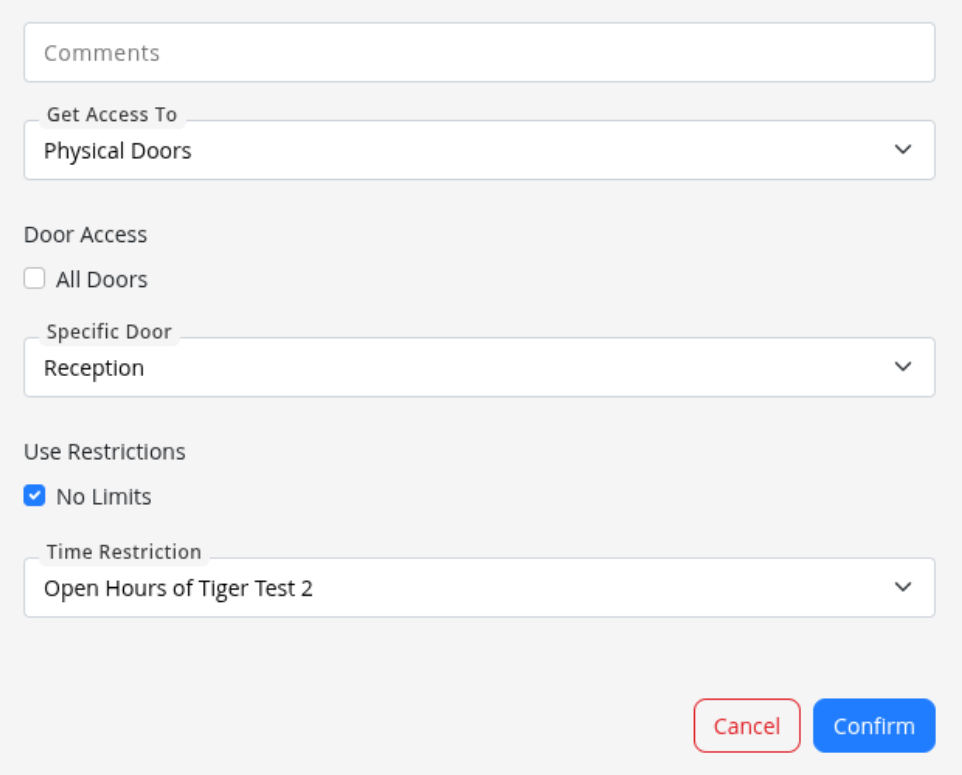Enable the All Doors checkbox
The width and height of the screenshot is (962, 775).
point(35,279)
